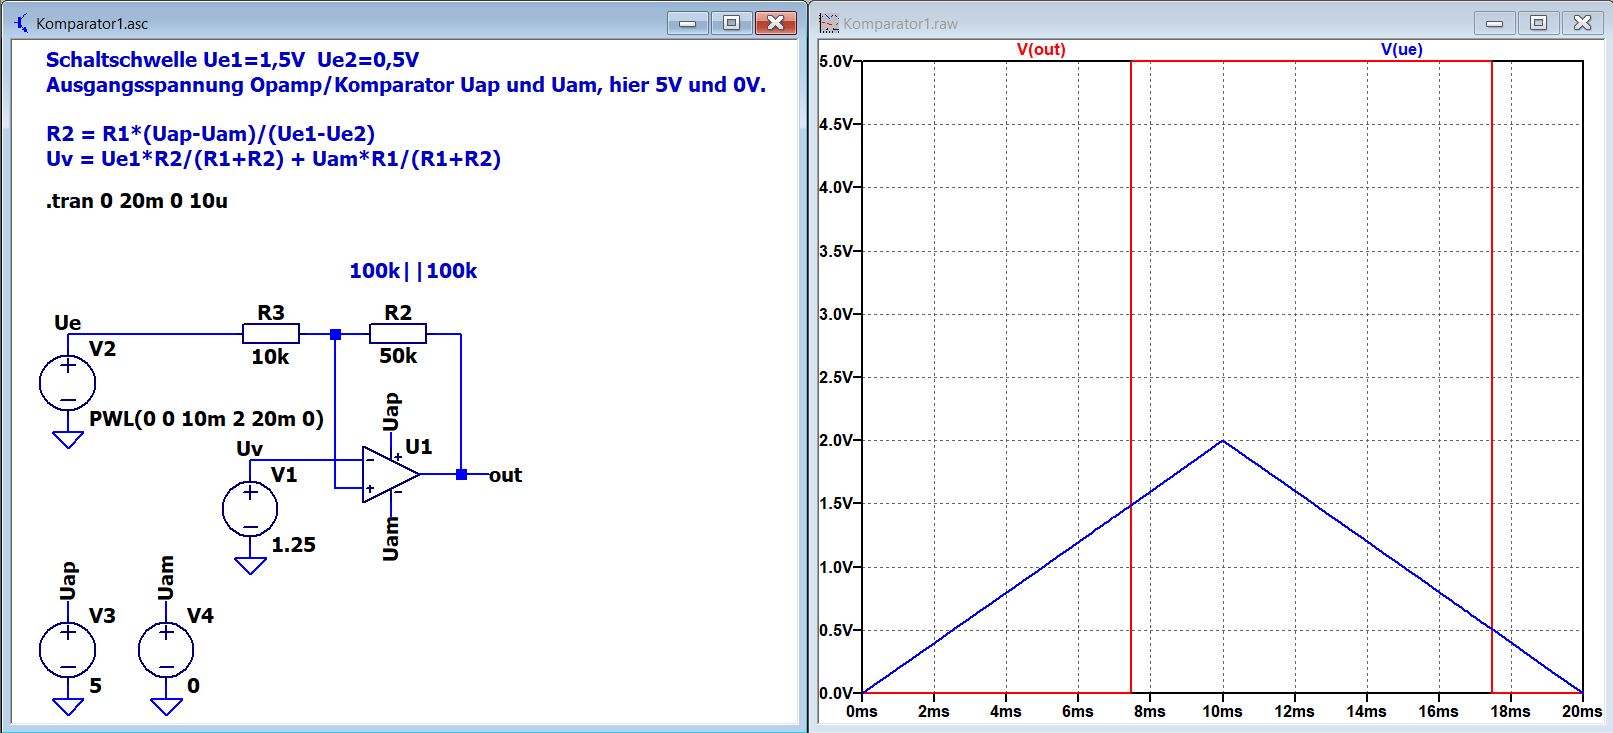Click the 100k||100k comment text
Image resolution: width=1613 pixels, height=733 pixels.
[413, 271]
